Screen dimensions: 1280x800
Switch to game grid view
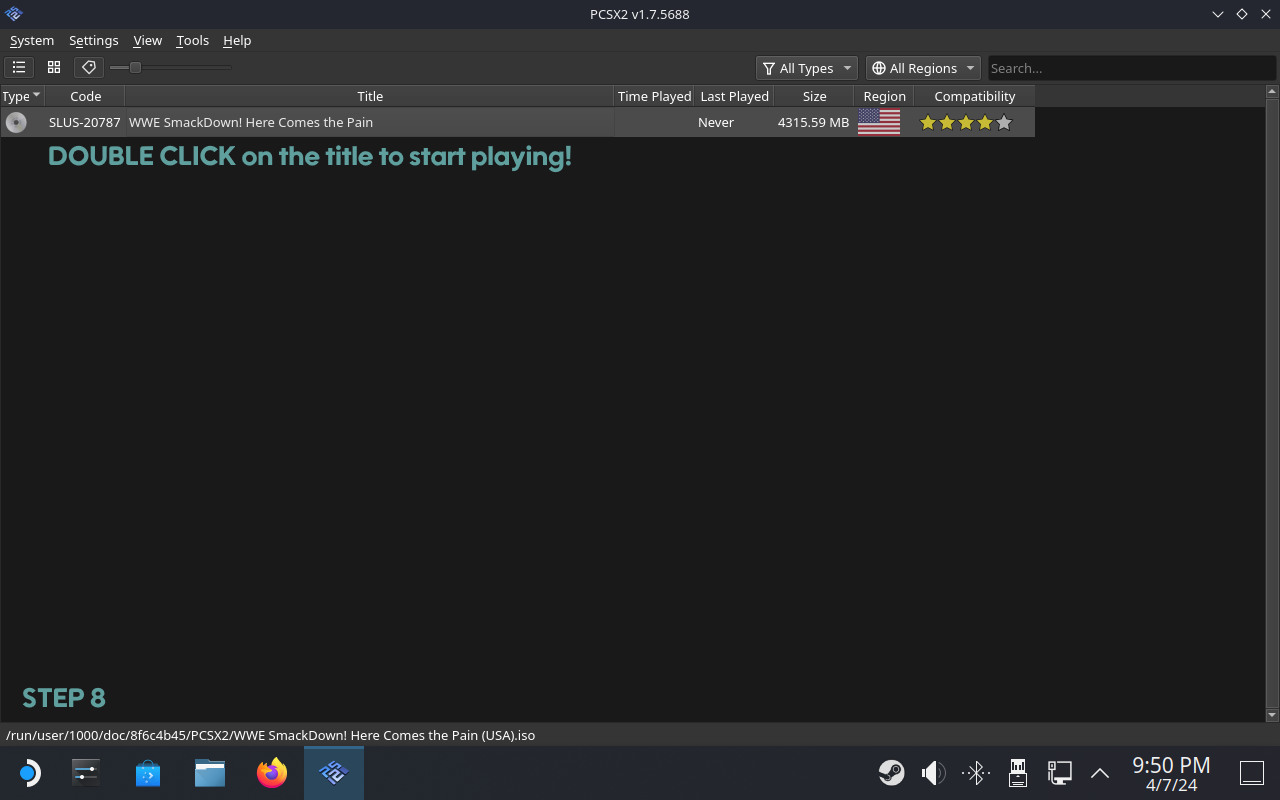click(x=54, y=68)
